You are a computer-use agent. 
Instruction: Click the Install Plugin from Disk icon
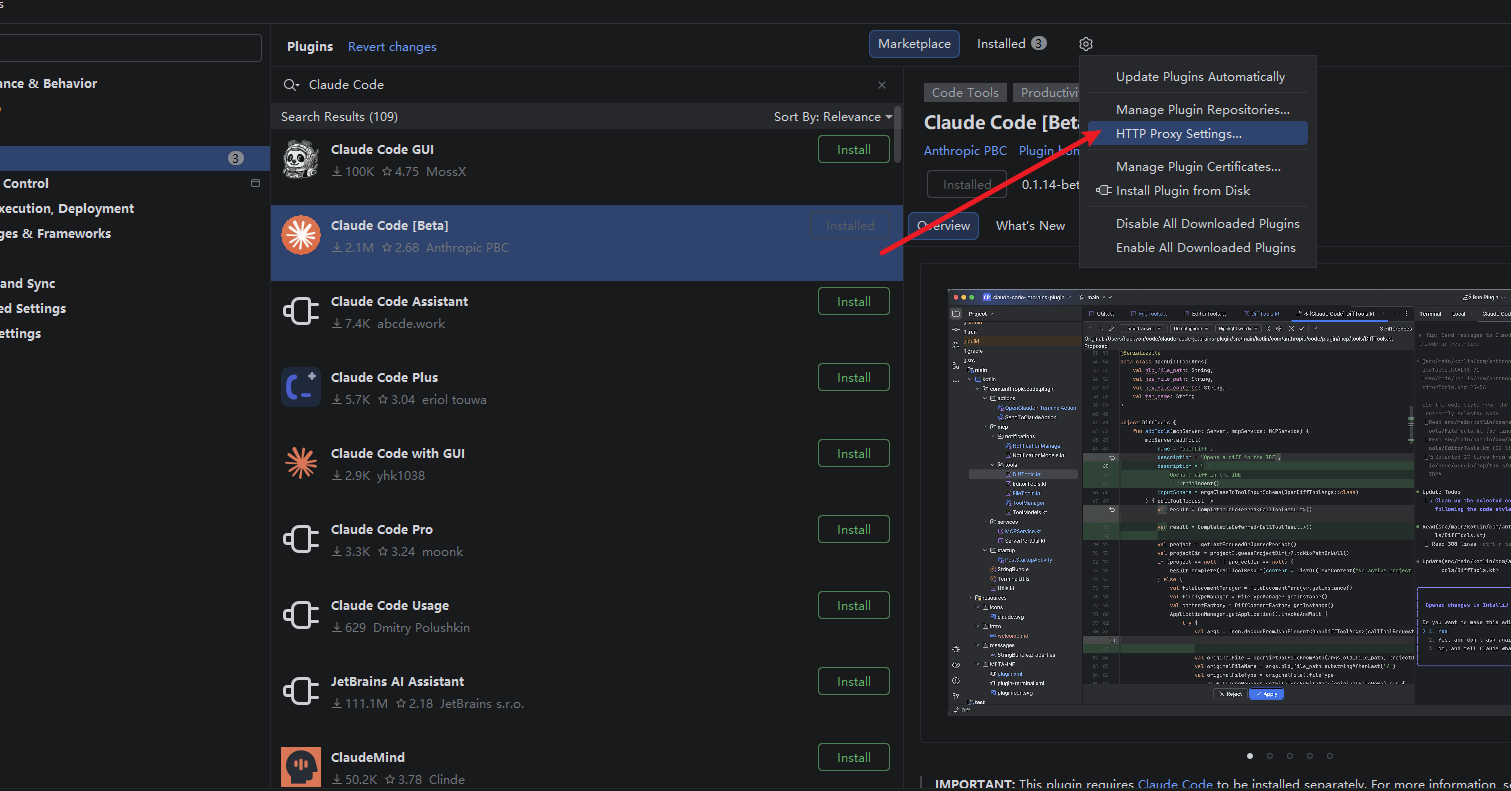coord(1104,190)
